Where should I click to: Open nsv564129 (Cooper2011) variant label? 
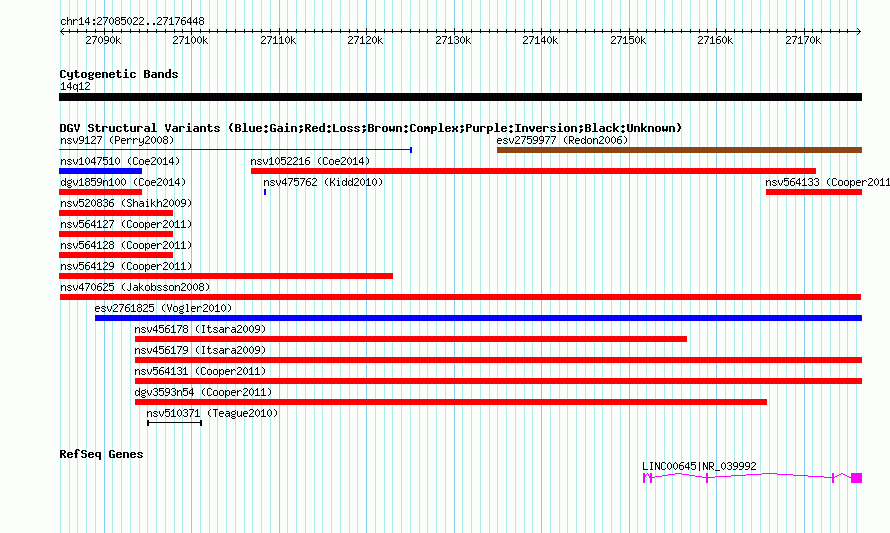tap(126, 266)
